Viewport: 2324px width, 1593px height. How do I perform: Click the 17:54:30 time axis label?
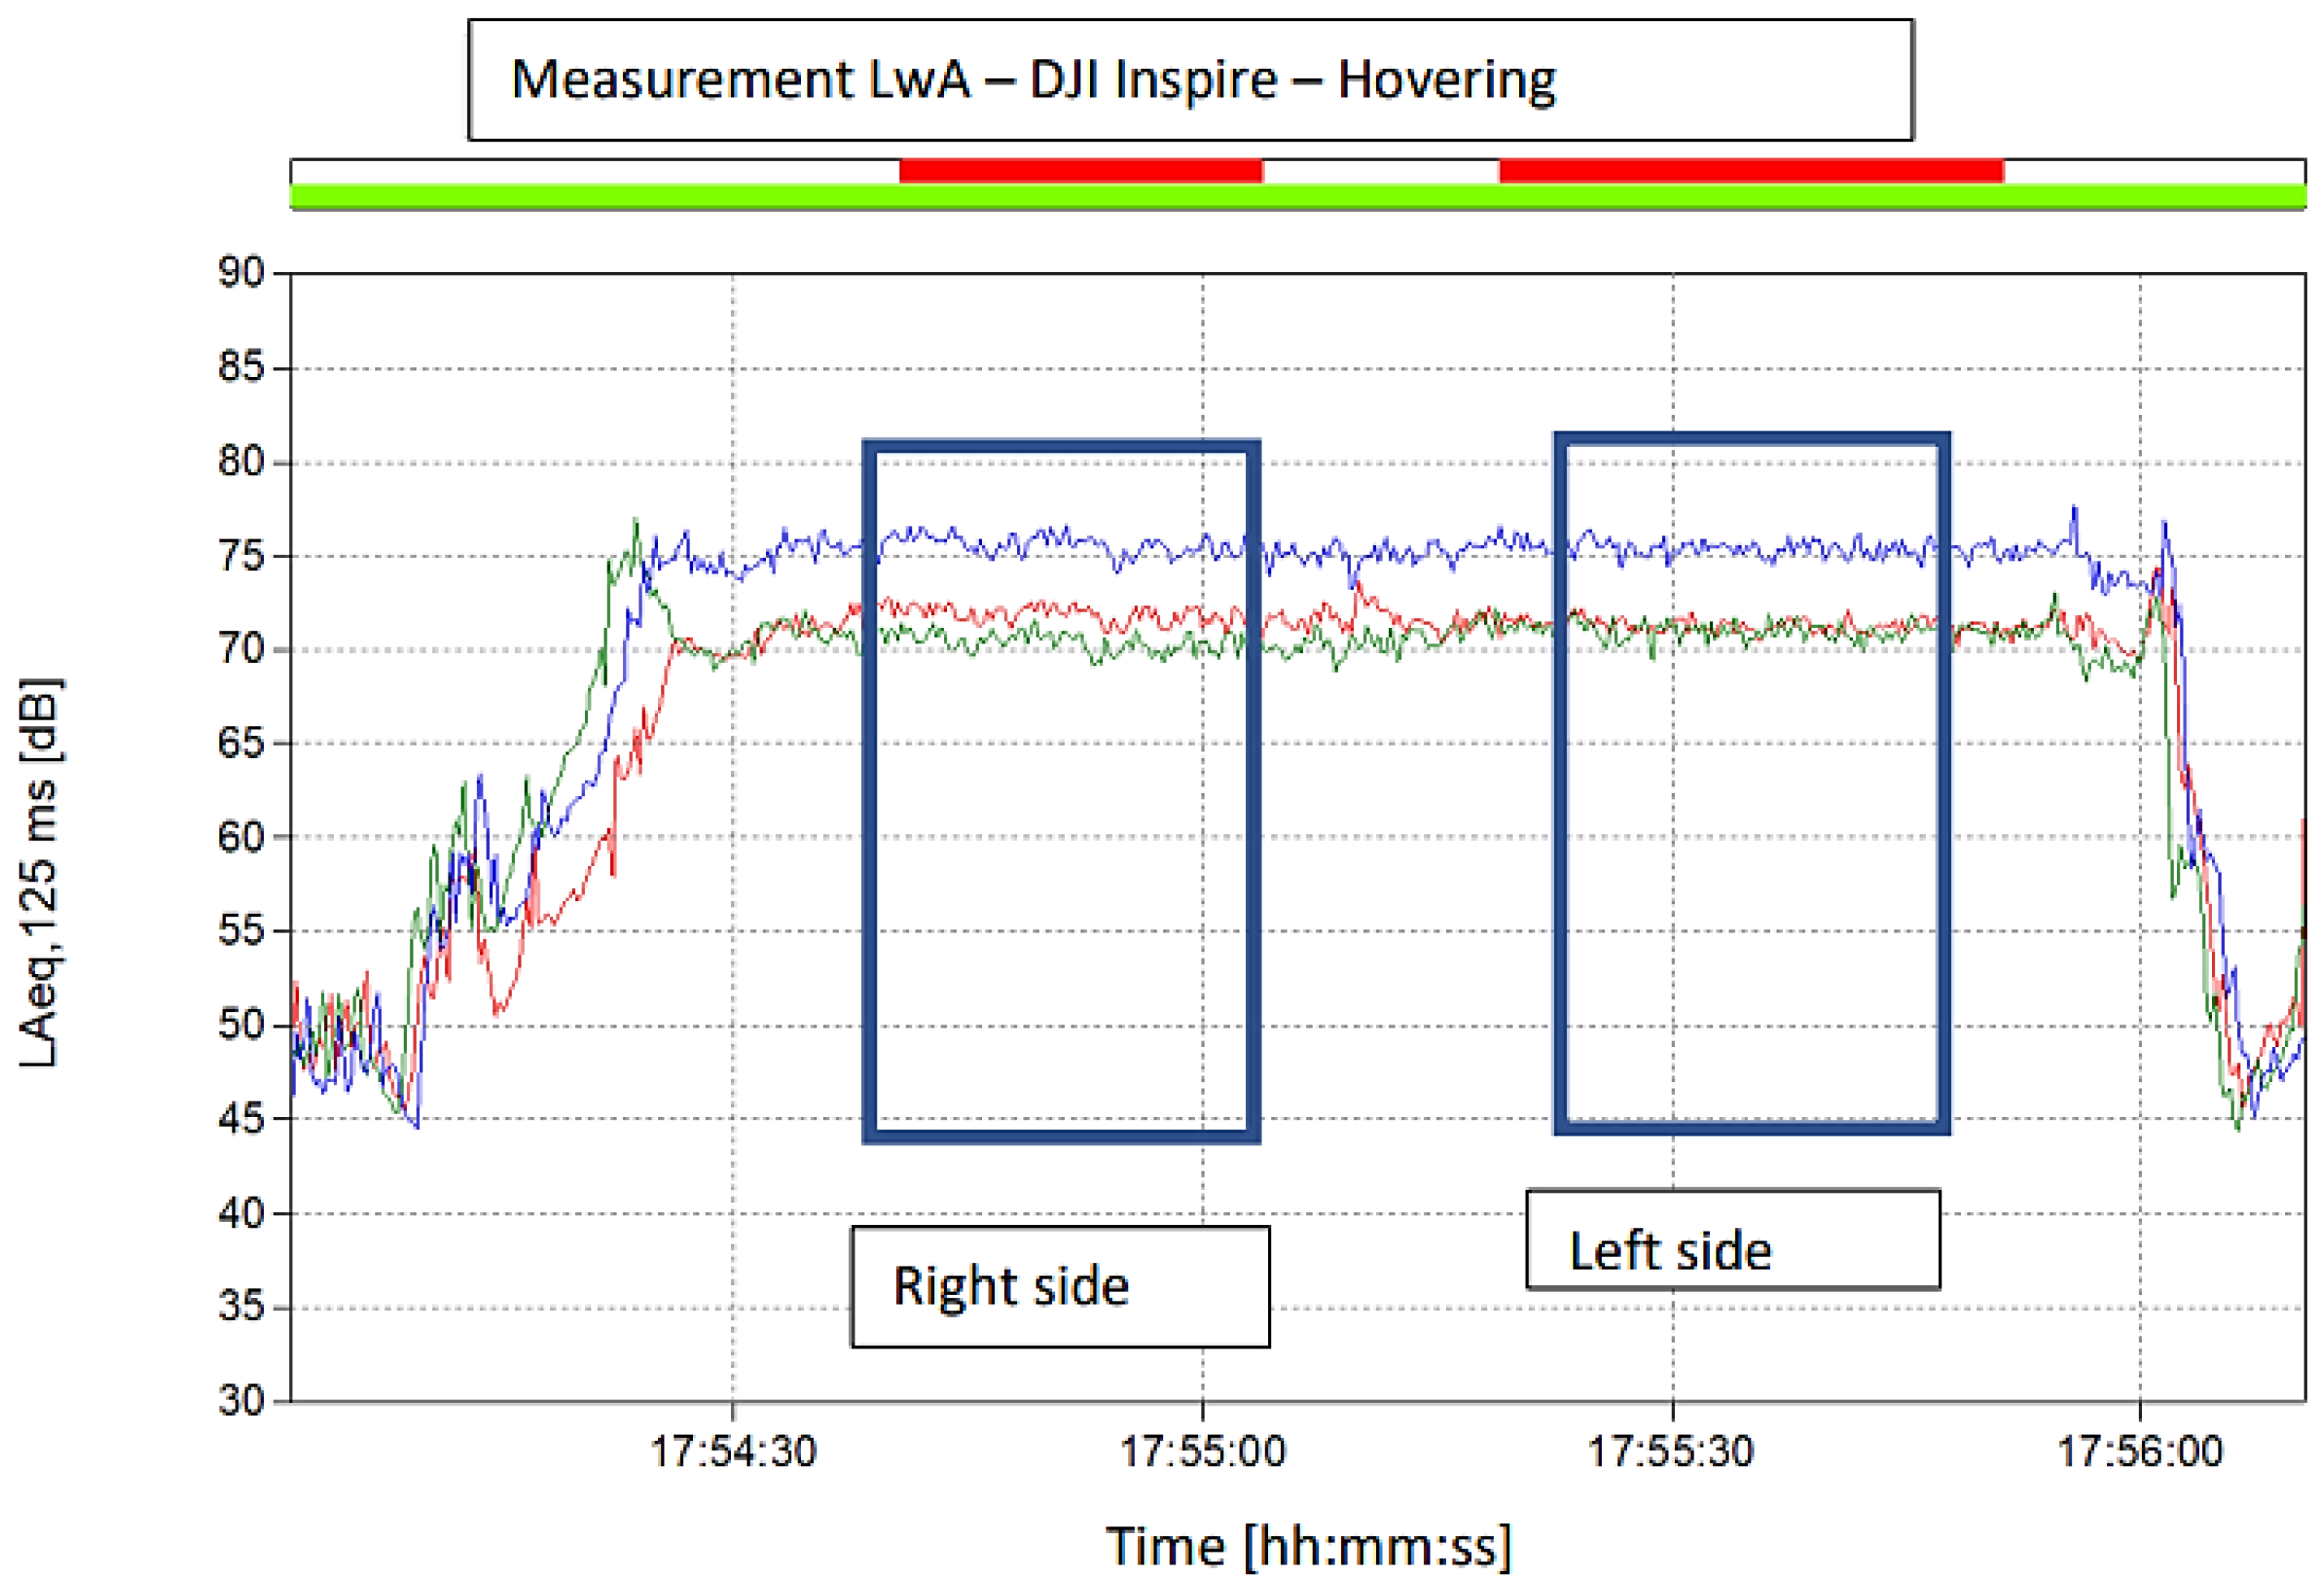733,1451
